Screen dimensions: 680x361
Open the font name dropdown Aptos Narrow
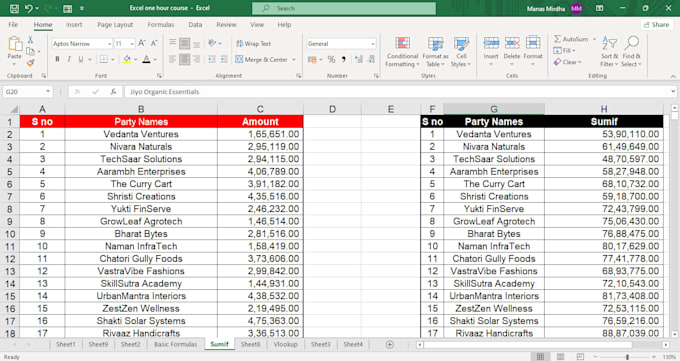(x=109, y=44)
